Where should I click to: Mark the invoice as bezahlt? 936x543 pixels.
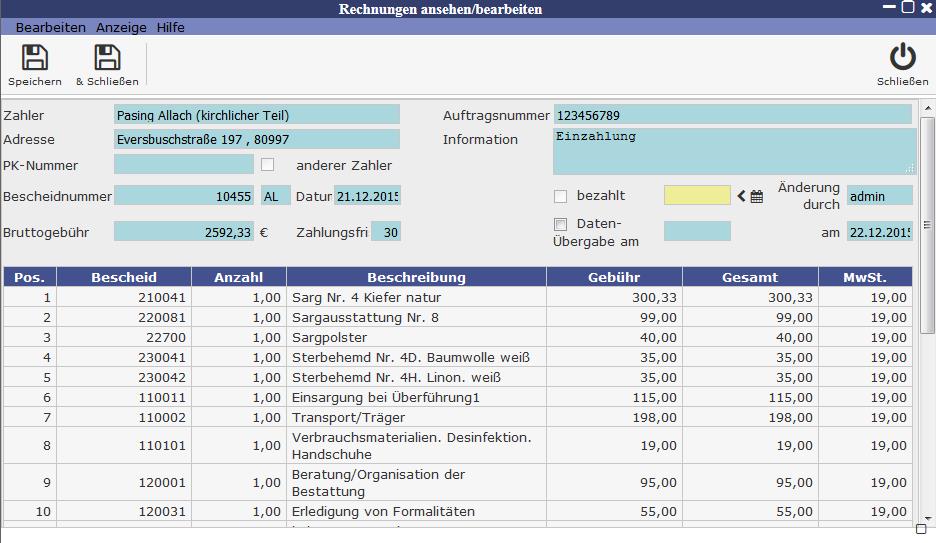click(x=560, y=196)
